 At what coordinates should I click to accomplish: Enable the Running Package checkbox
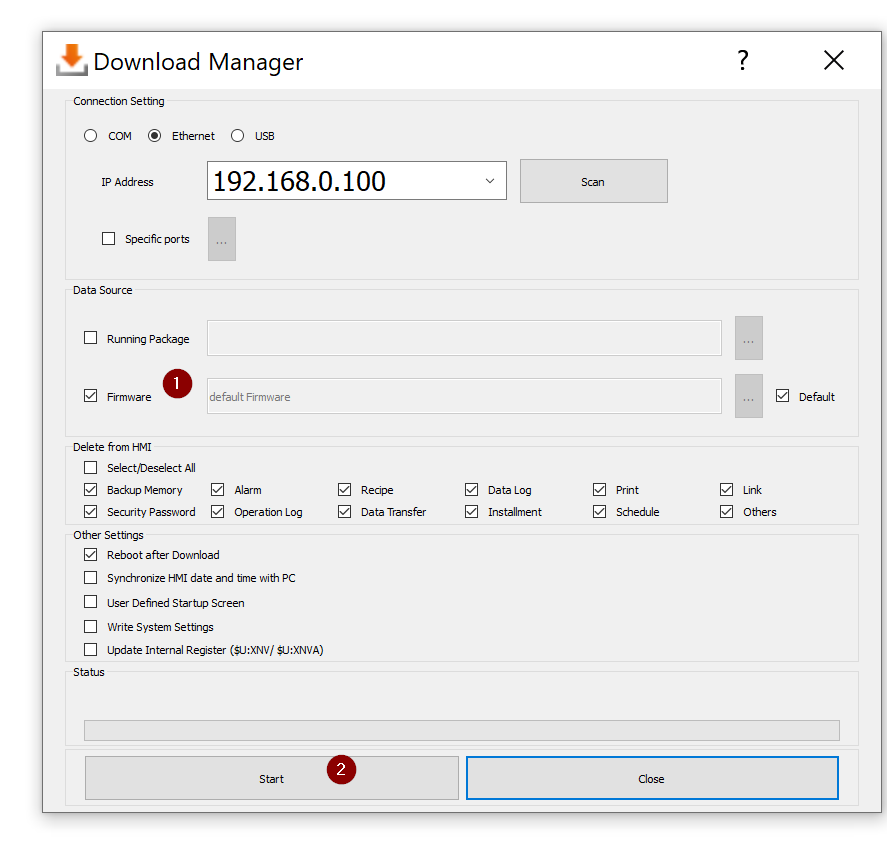point(91,339)
